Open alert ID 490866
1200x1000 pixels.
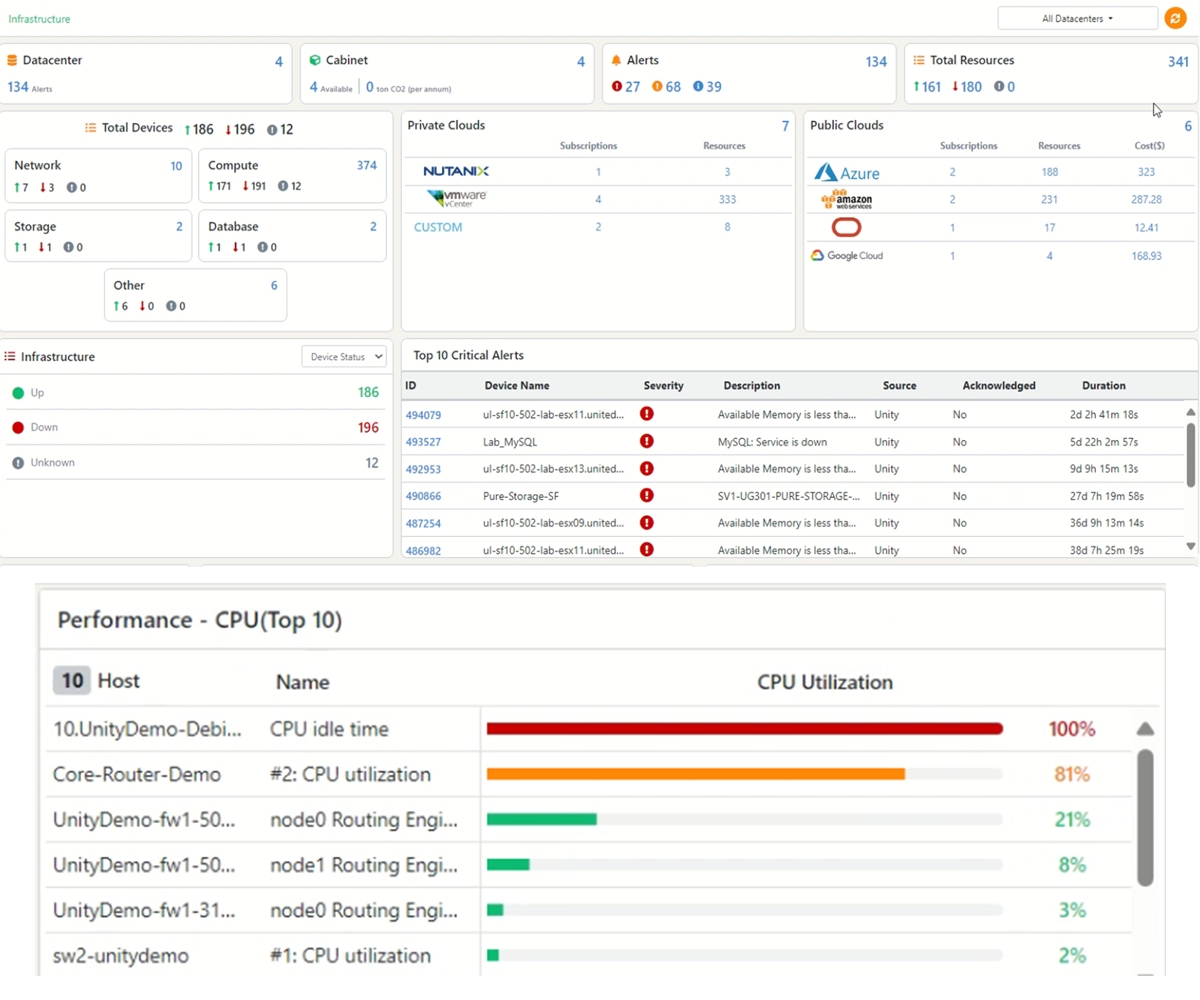tap(423, 495)
